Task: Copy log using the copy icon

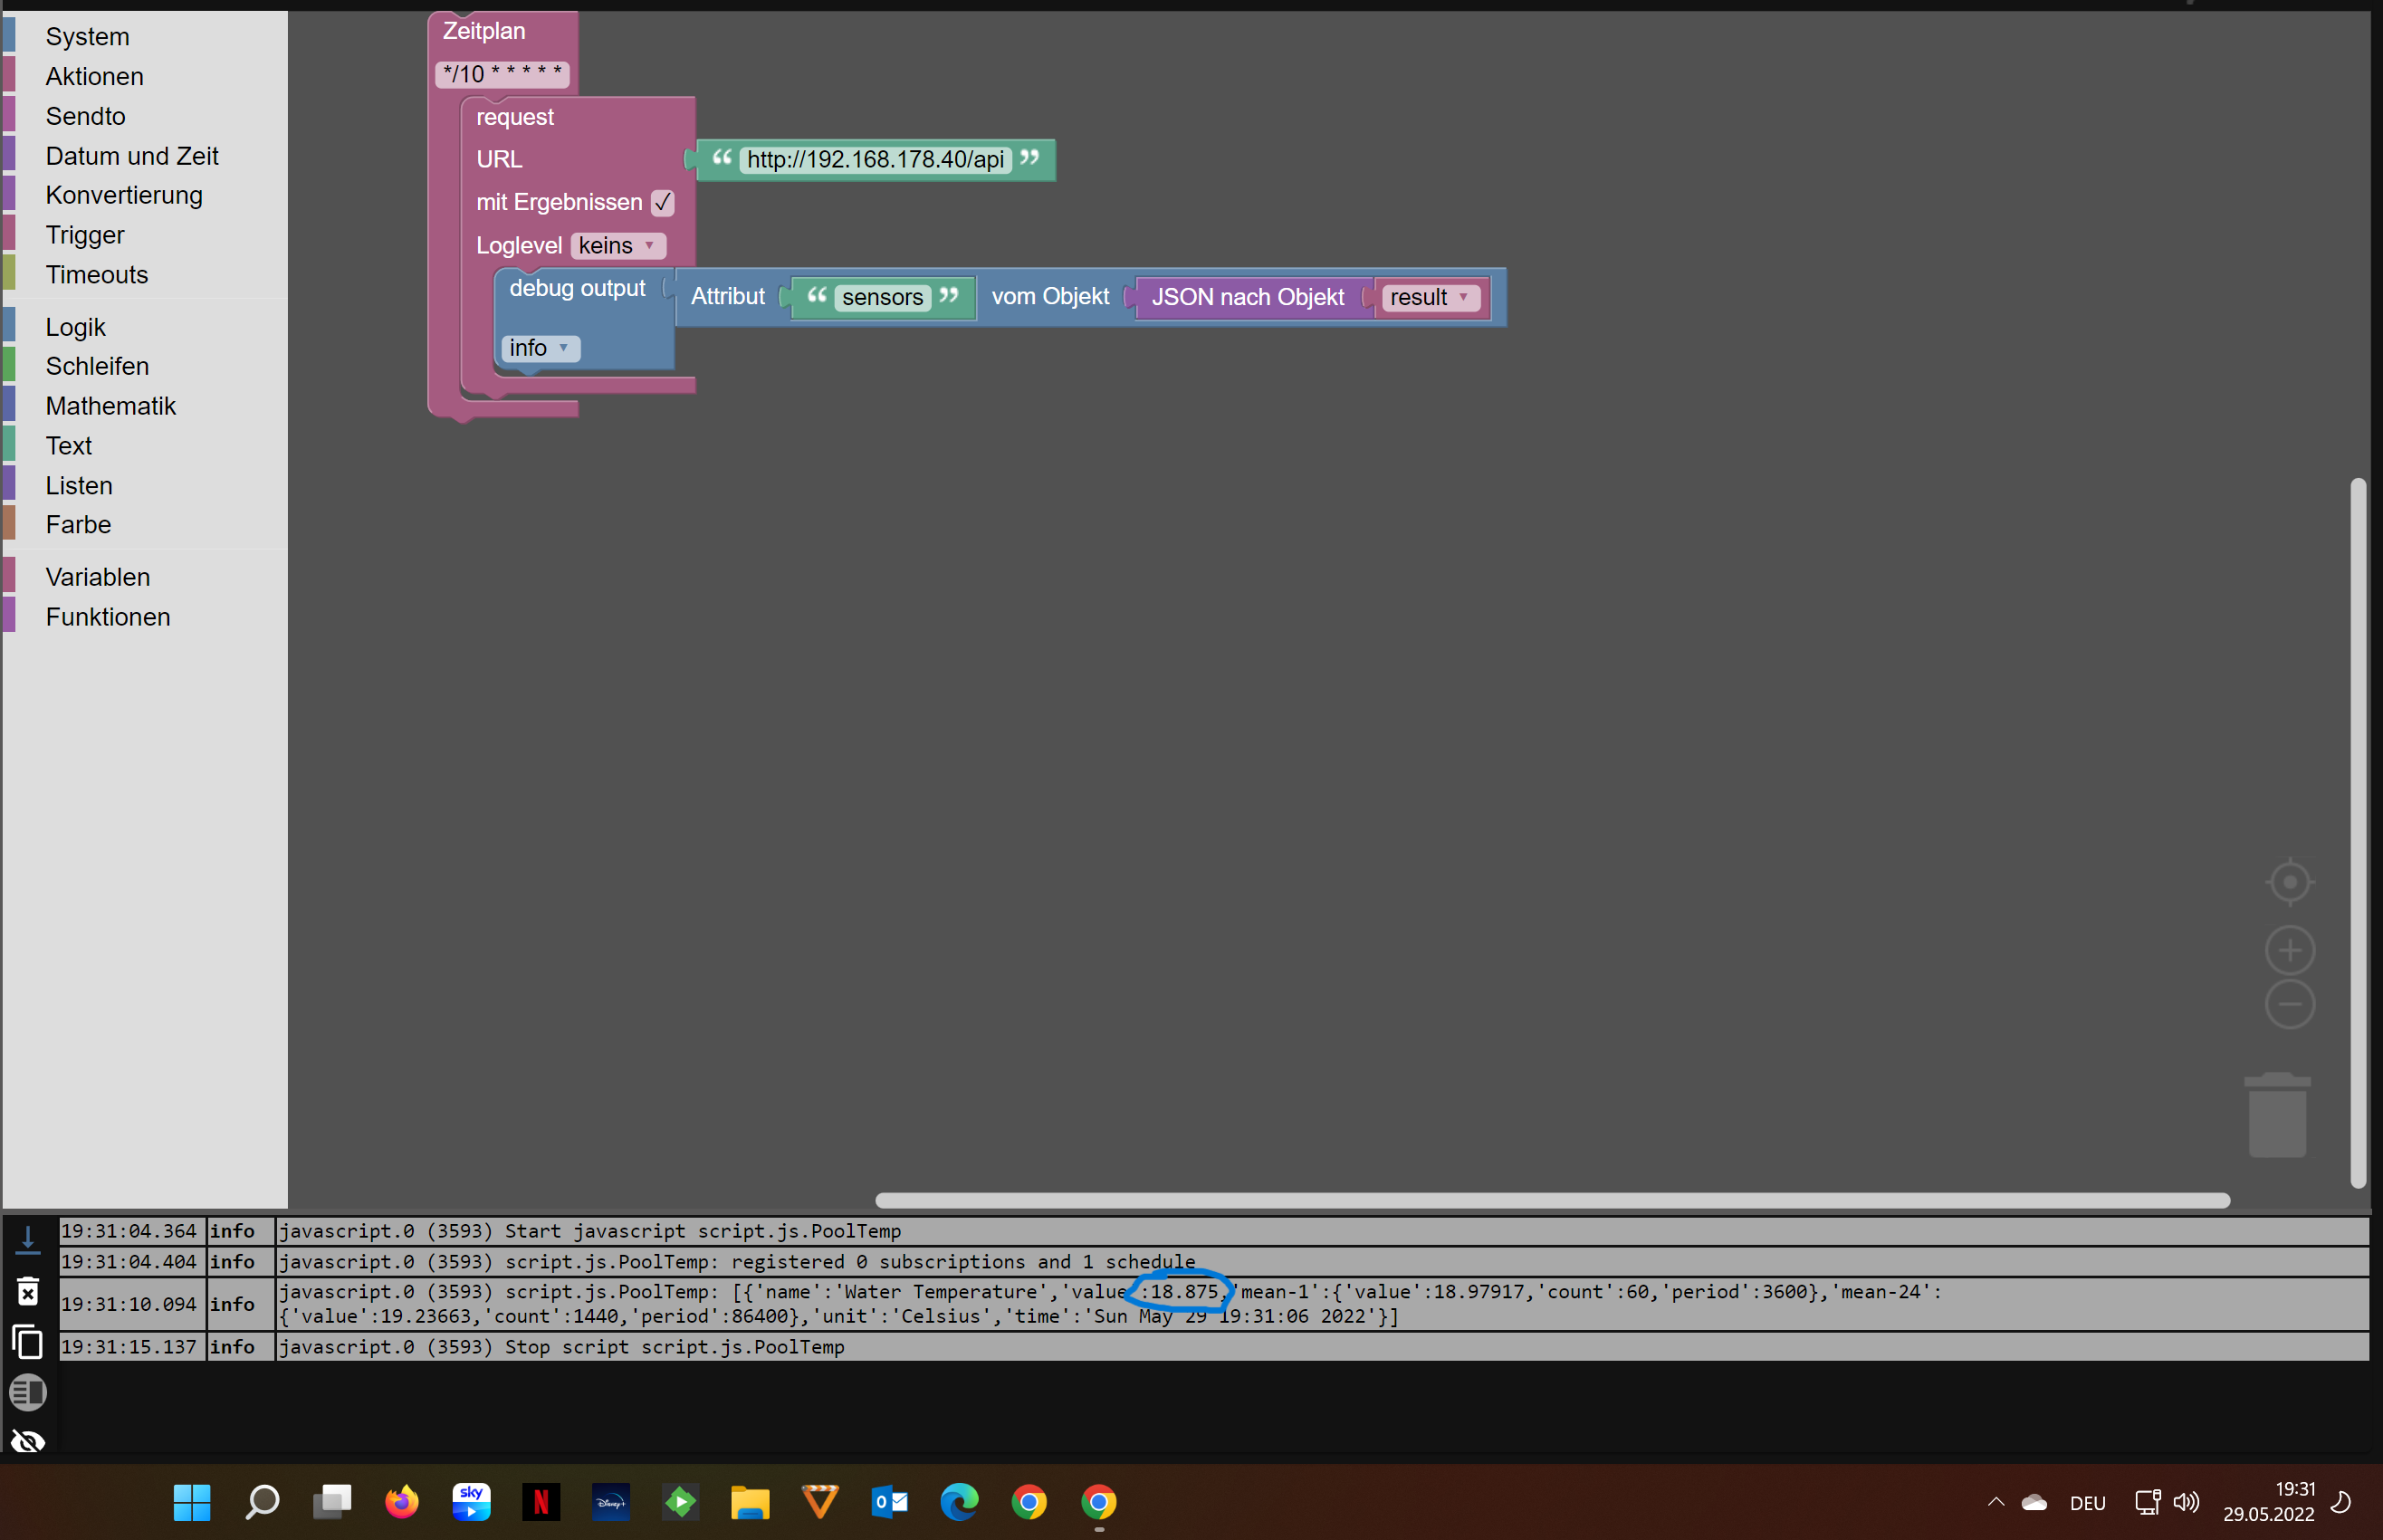Action: (28, 1342)
